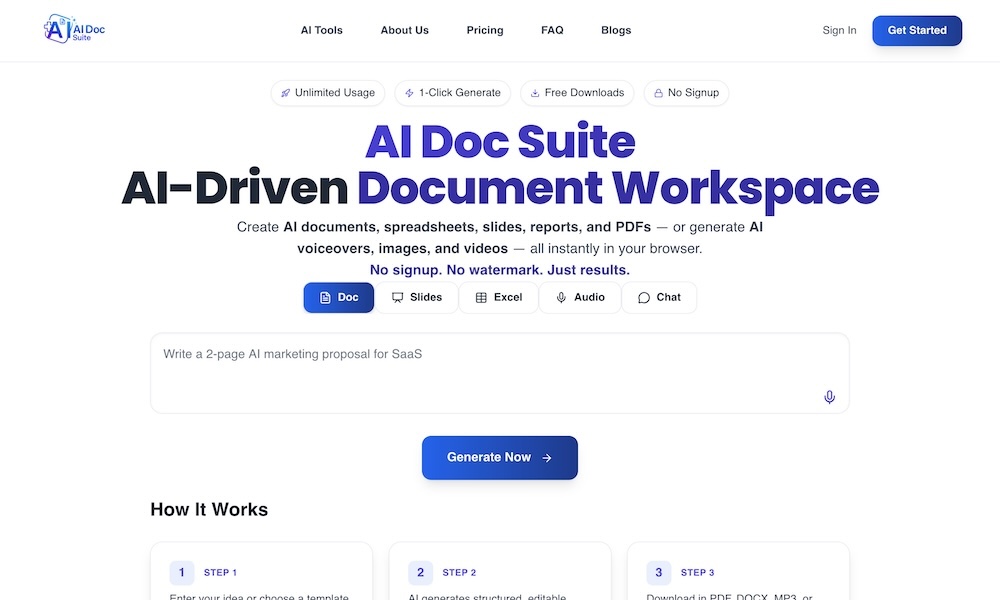Screen dimensions: 1000x600
Task: Select the Doc generation icon
Action: click(x=325, y=297)
